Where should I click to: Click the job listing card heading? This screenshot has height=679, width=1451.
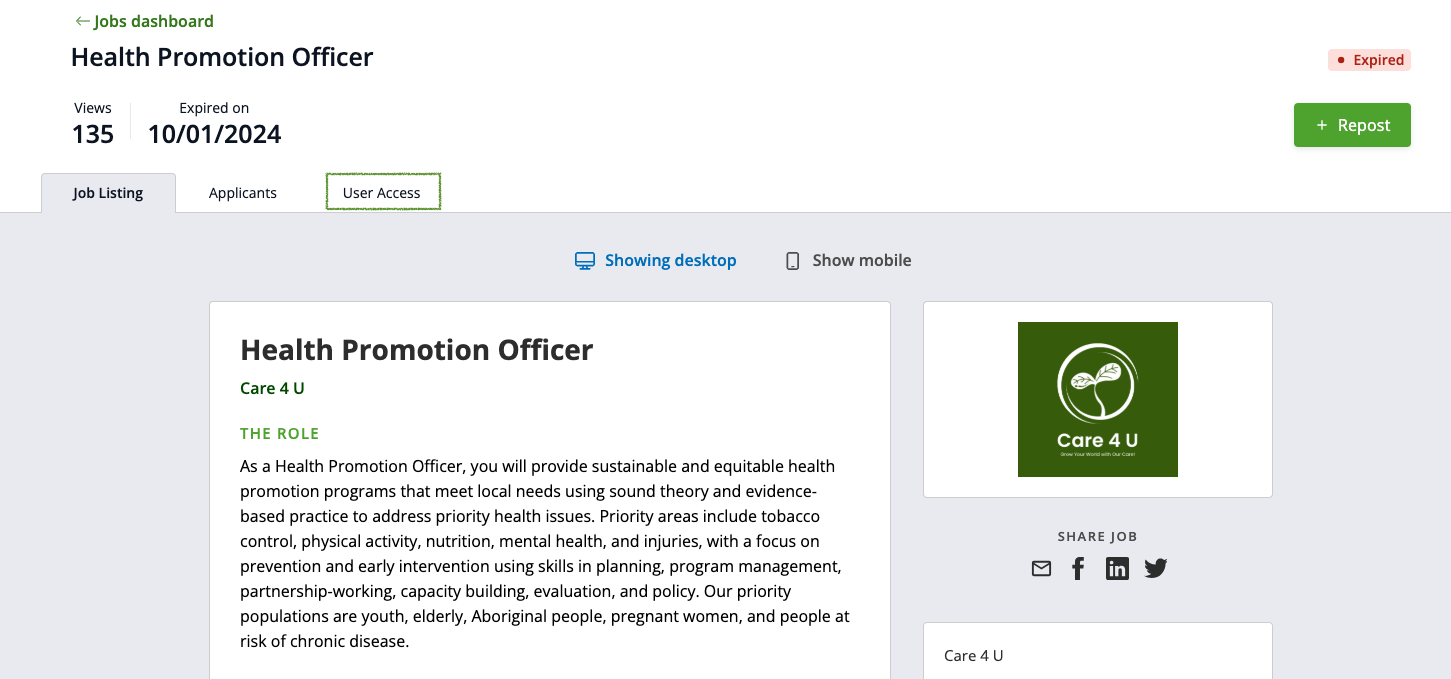[416, 350]
